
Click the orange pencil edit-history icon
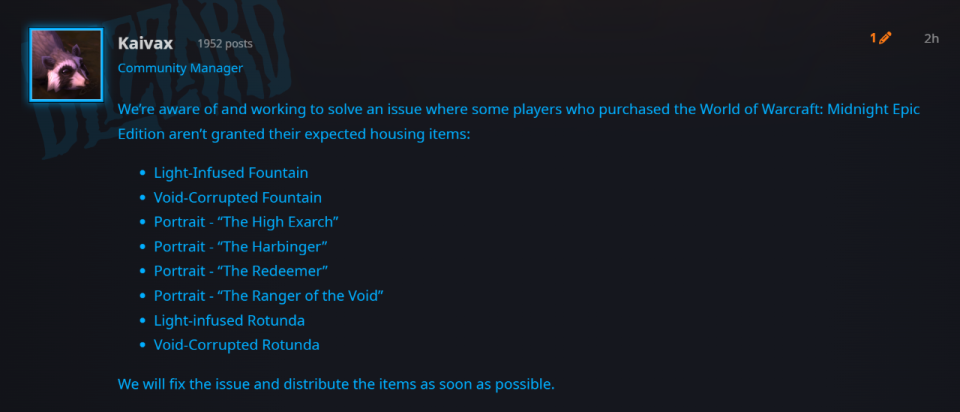885,38
